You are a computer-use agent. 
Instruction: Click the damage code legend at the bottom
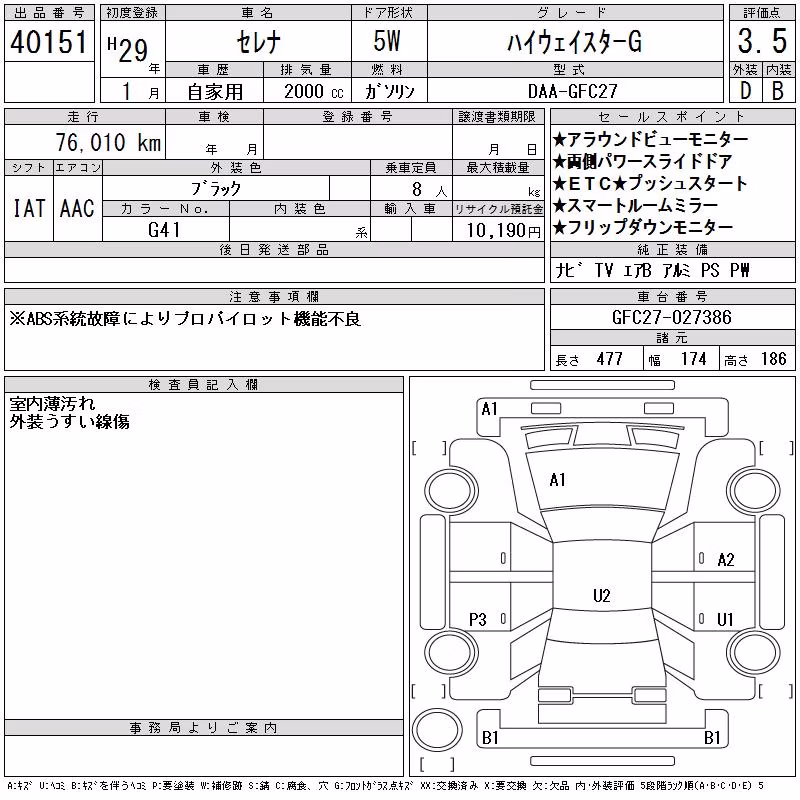tap(386, 786)
